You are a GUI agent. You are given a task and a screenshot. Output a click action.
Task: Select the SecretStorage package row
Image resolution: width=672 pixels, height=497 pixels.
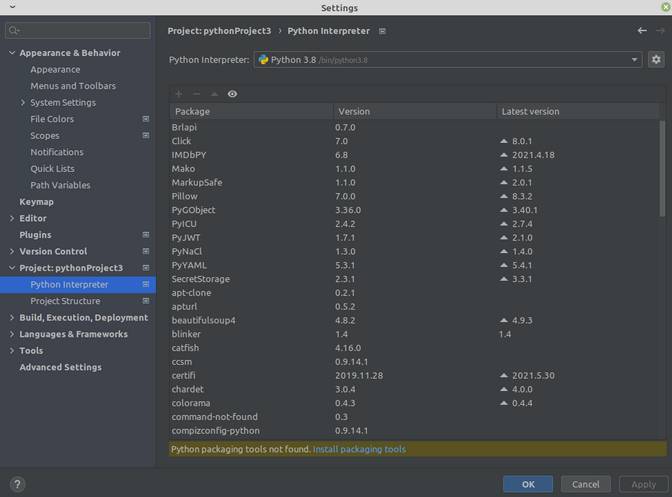[x=414, y=279]
